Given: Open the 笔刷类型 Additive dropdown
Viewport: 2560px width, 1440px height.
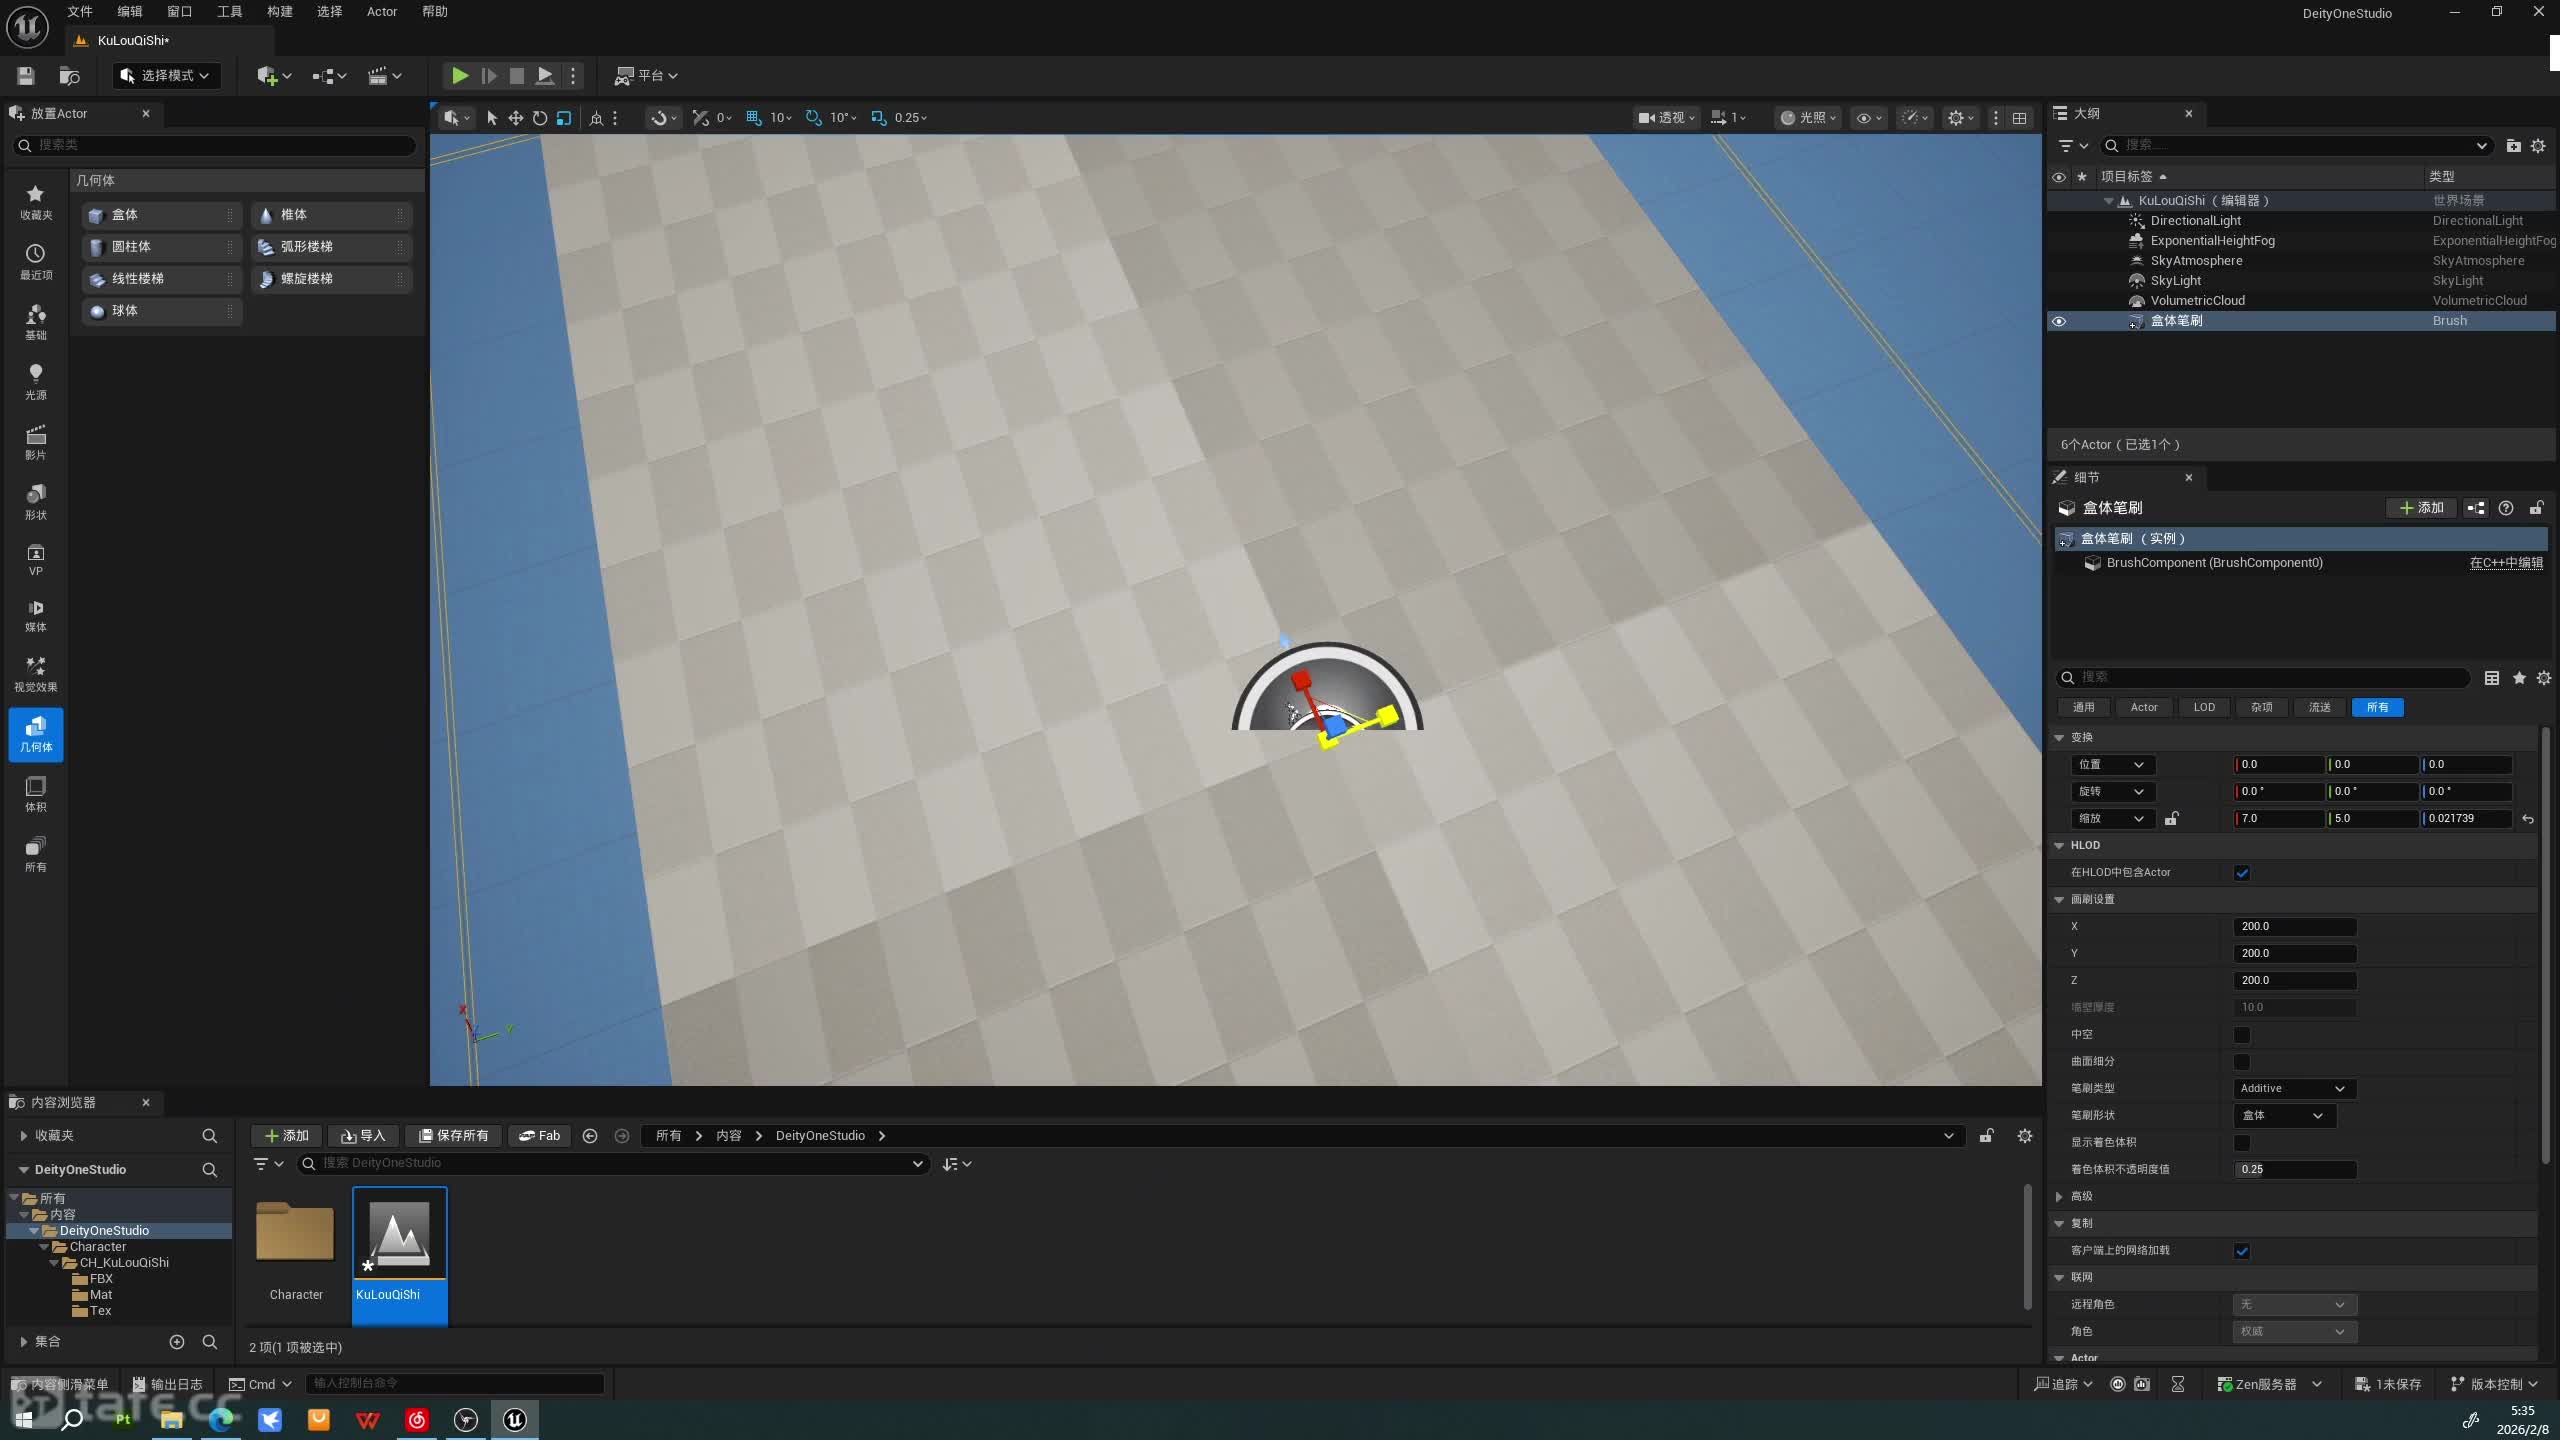Looking at the screenshot, I should tap(2294, 1089).
